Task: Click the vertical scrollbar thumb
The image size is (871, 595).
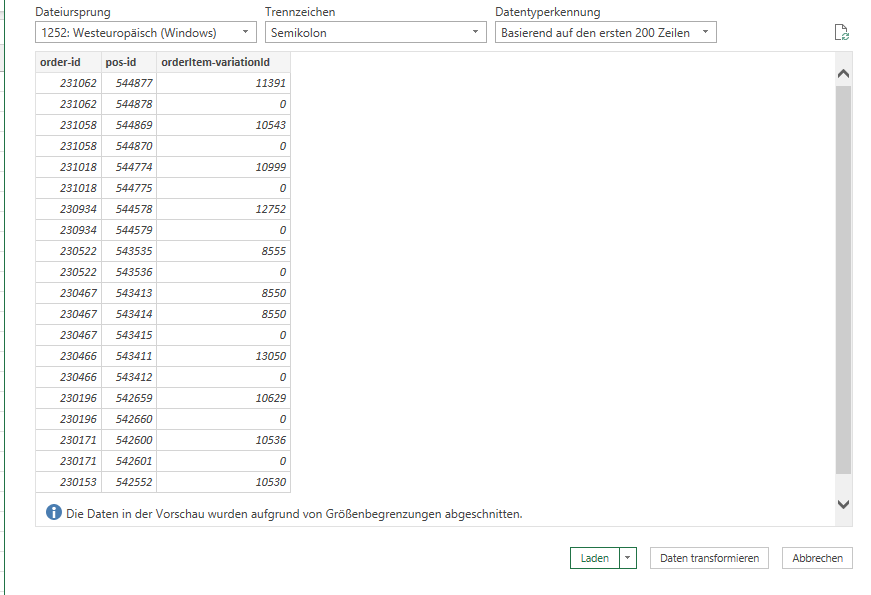Action: 843,280
